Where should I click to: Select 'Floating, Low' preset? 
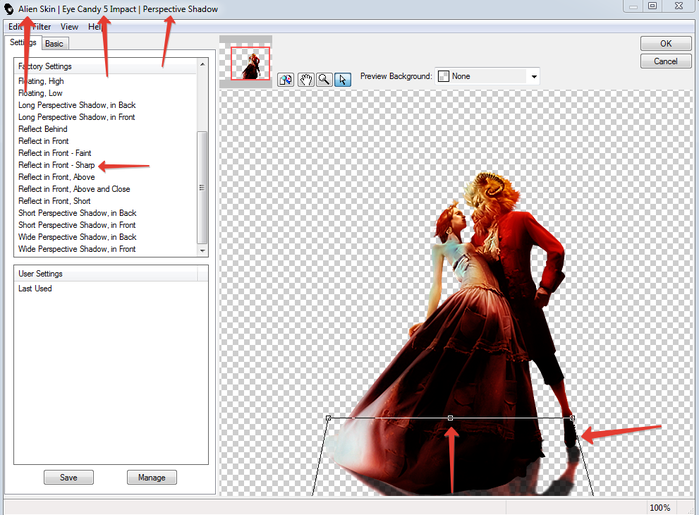click(x=40, y=93)
